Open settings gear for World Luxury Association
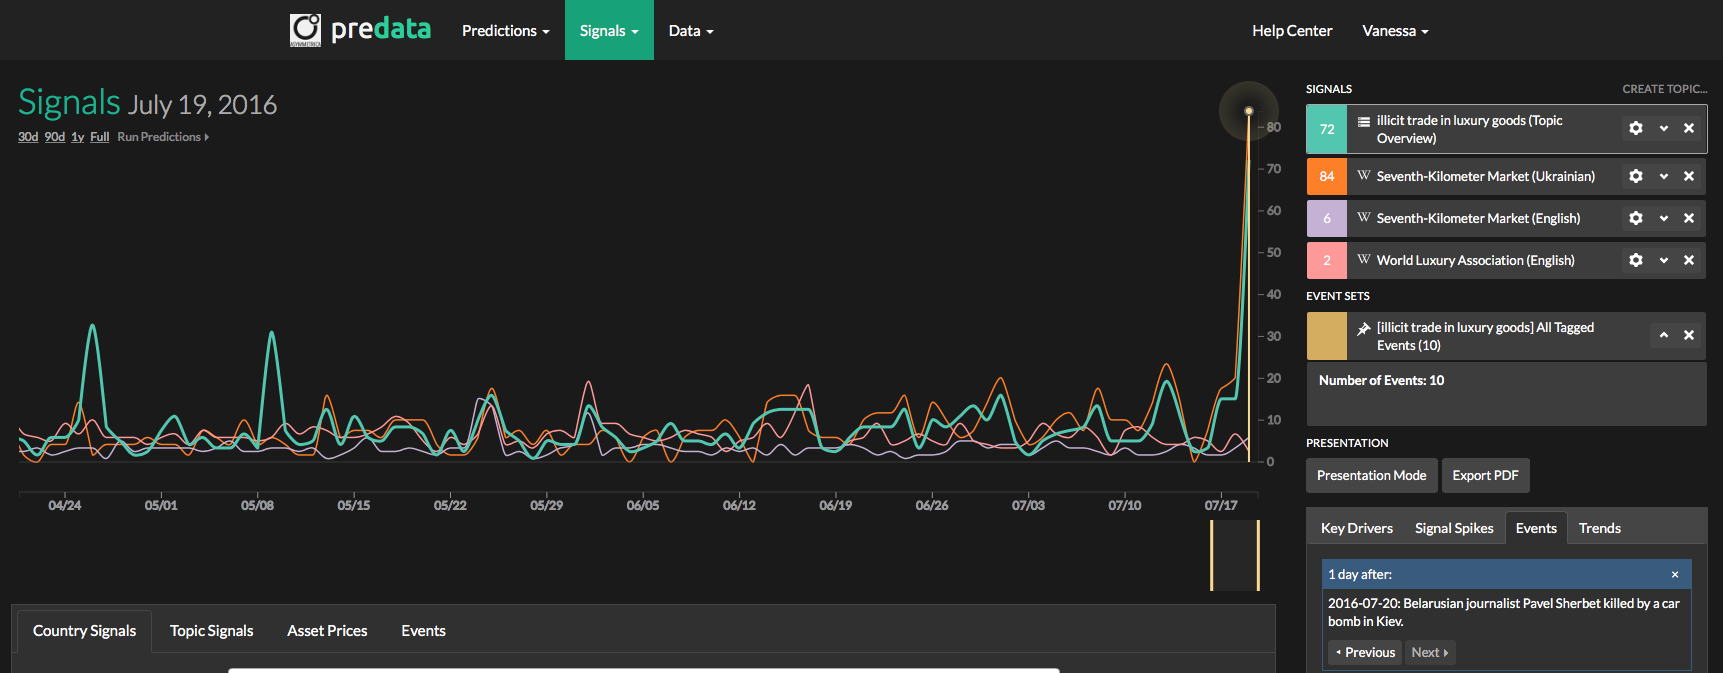 click(x=1636, y=260)
